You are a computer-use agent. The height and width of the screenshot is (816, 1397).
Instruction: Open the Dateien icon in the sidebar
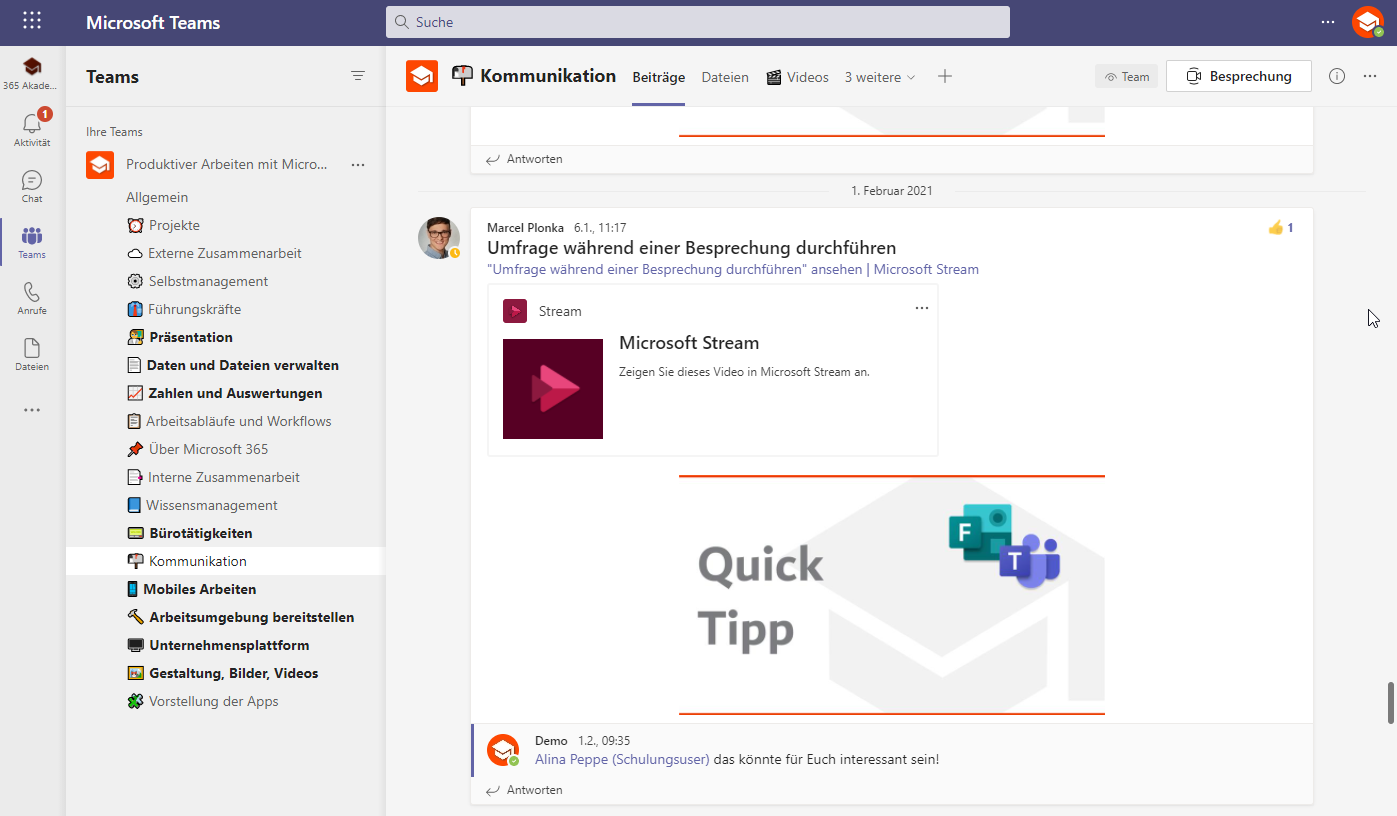[32, 348]
